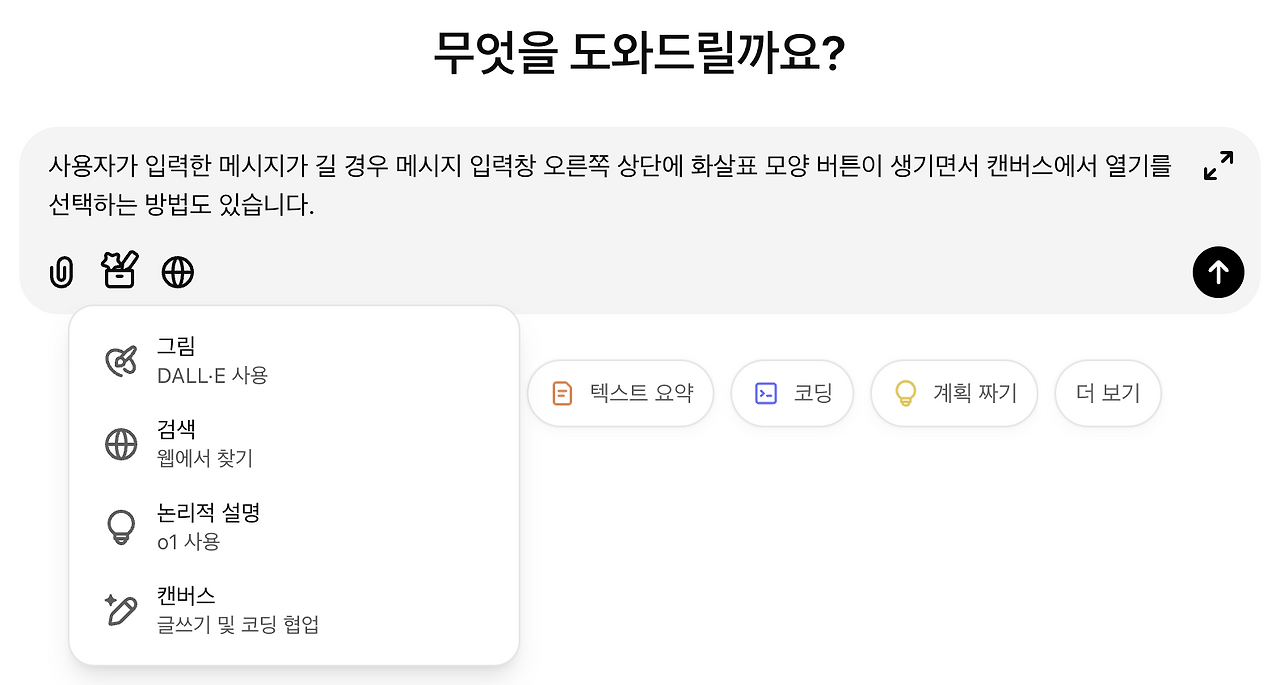Click the DALL·E paintbrush icon beside 그림

120,360
